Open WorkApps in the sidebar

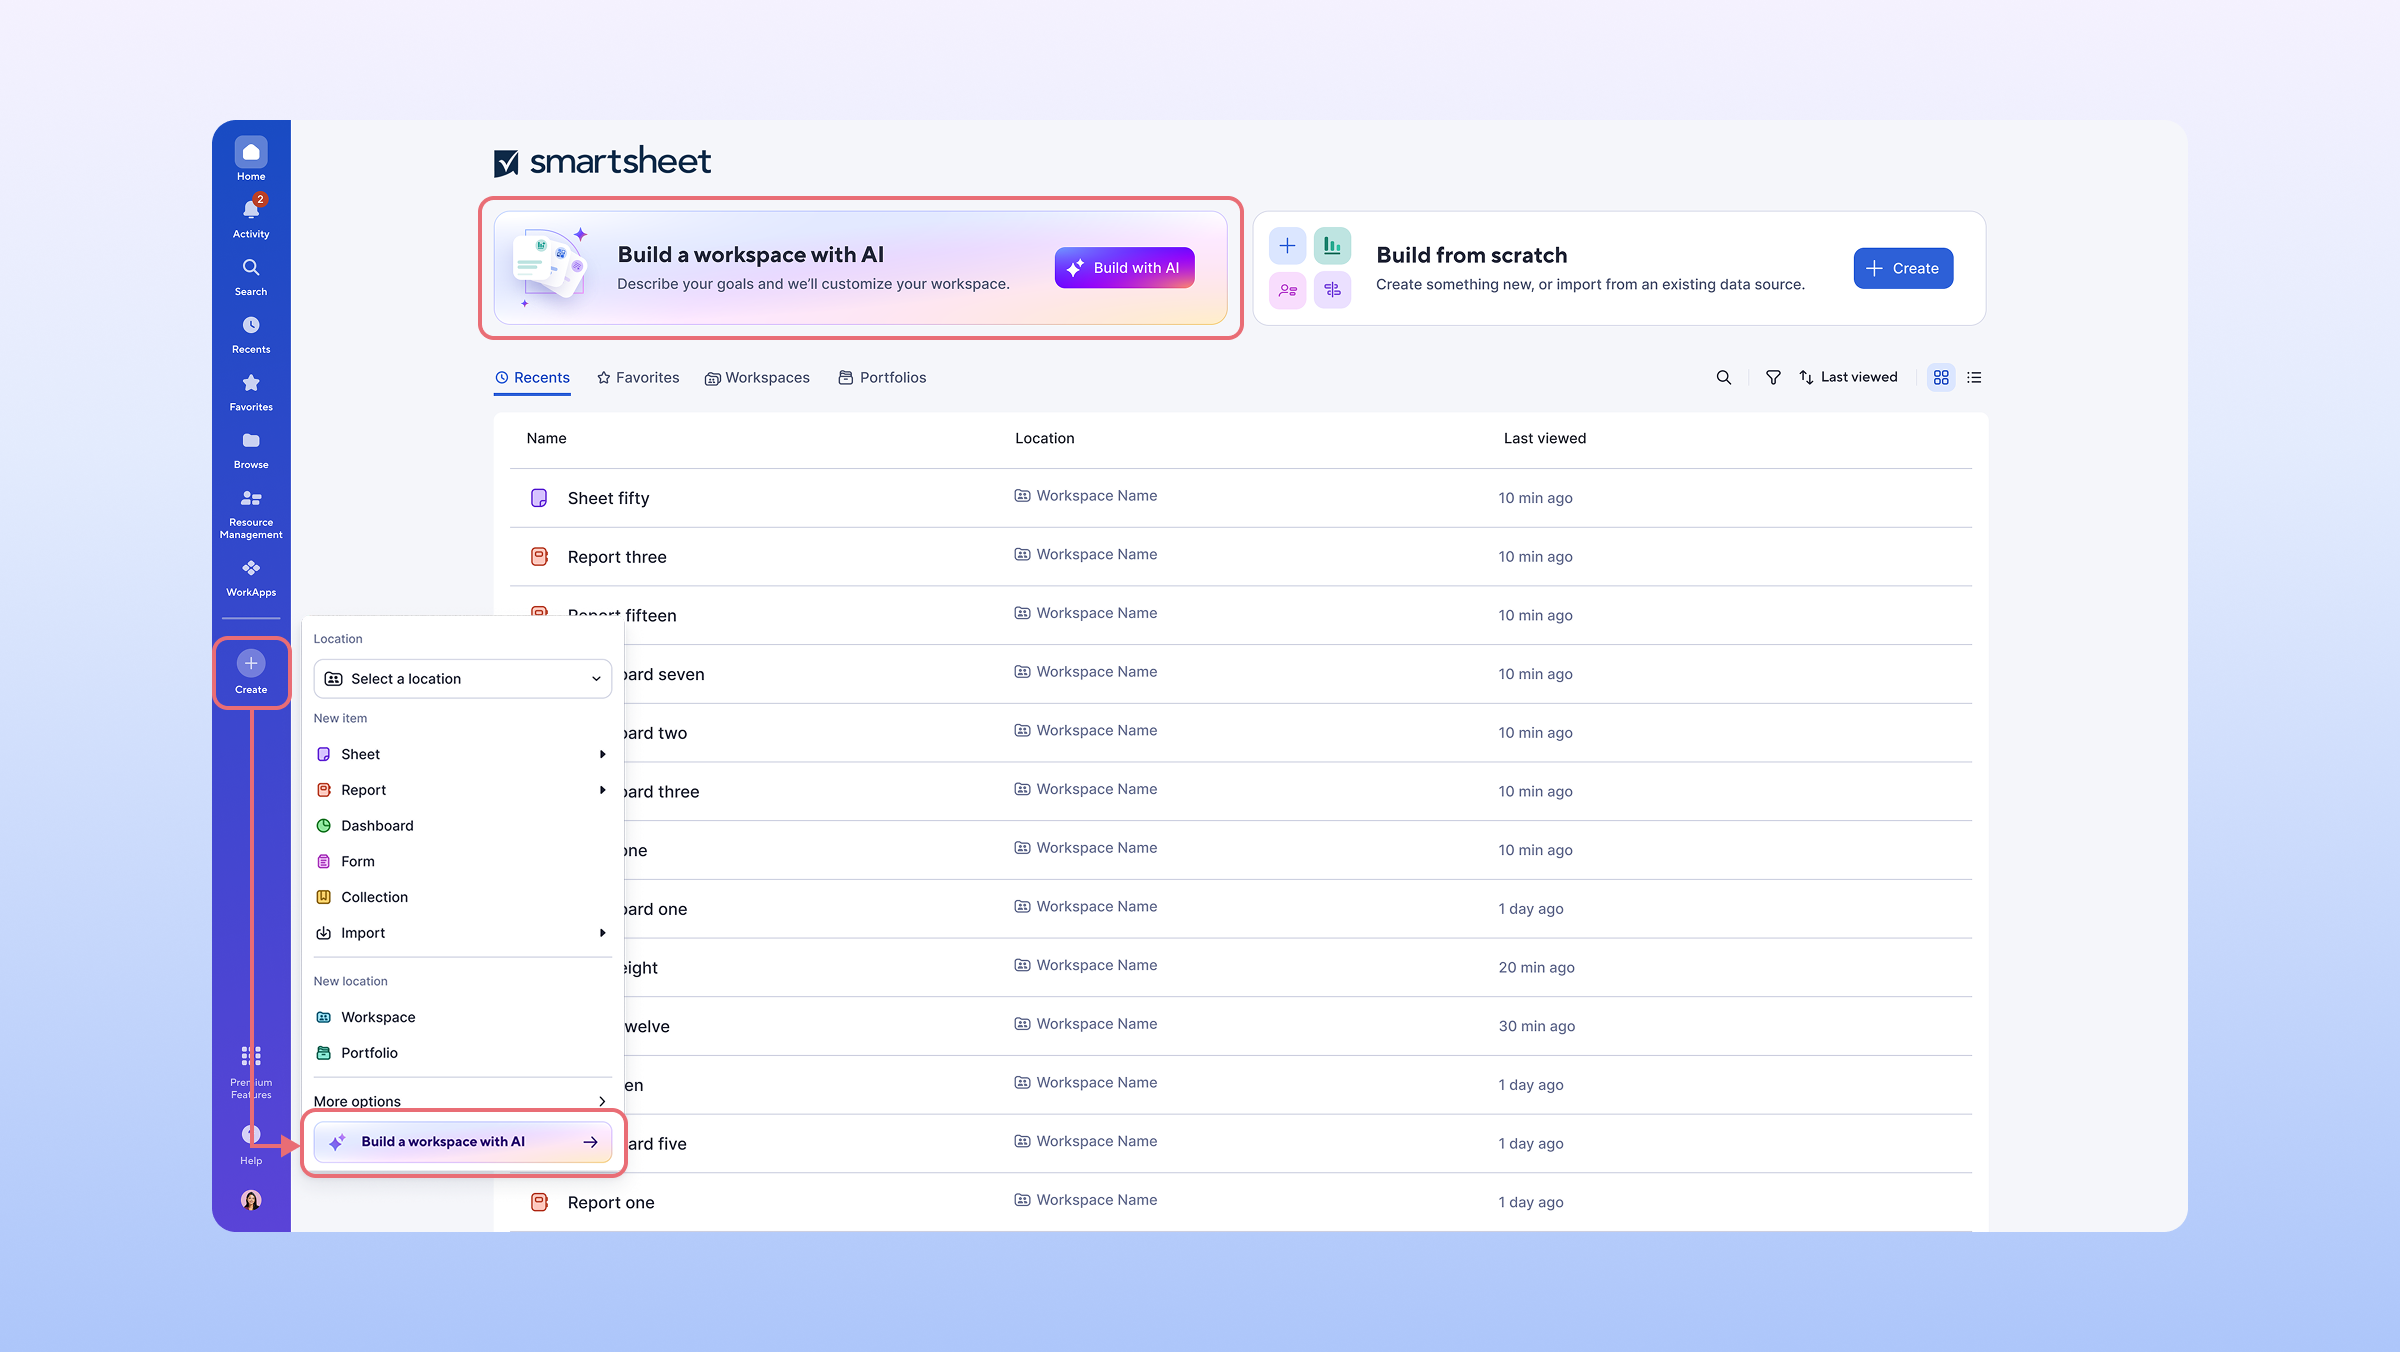(251, 578)
